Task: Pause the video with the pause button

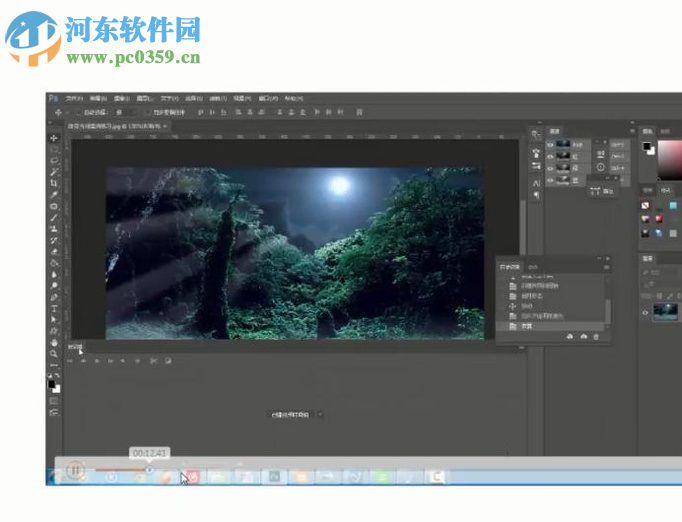Action: tap(75, 470)
